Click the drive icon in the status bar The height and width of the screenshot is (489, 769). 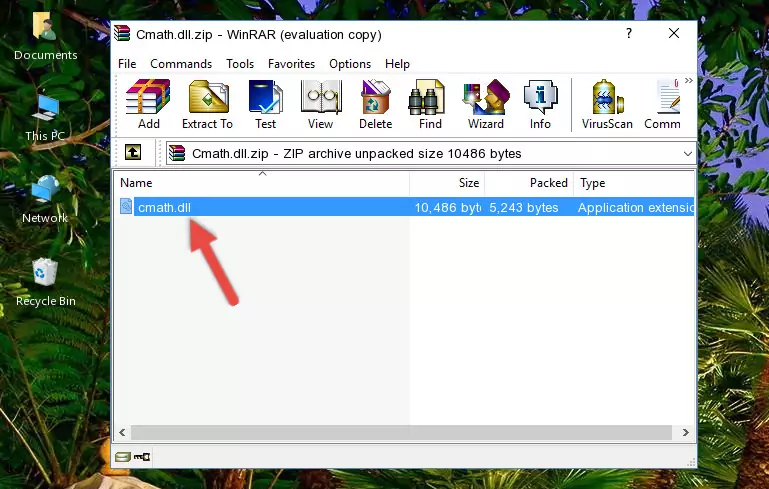(x=123, y=457)
